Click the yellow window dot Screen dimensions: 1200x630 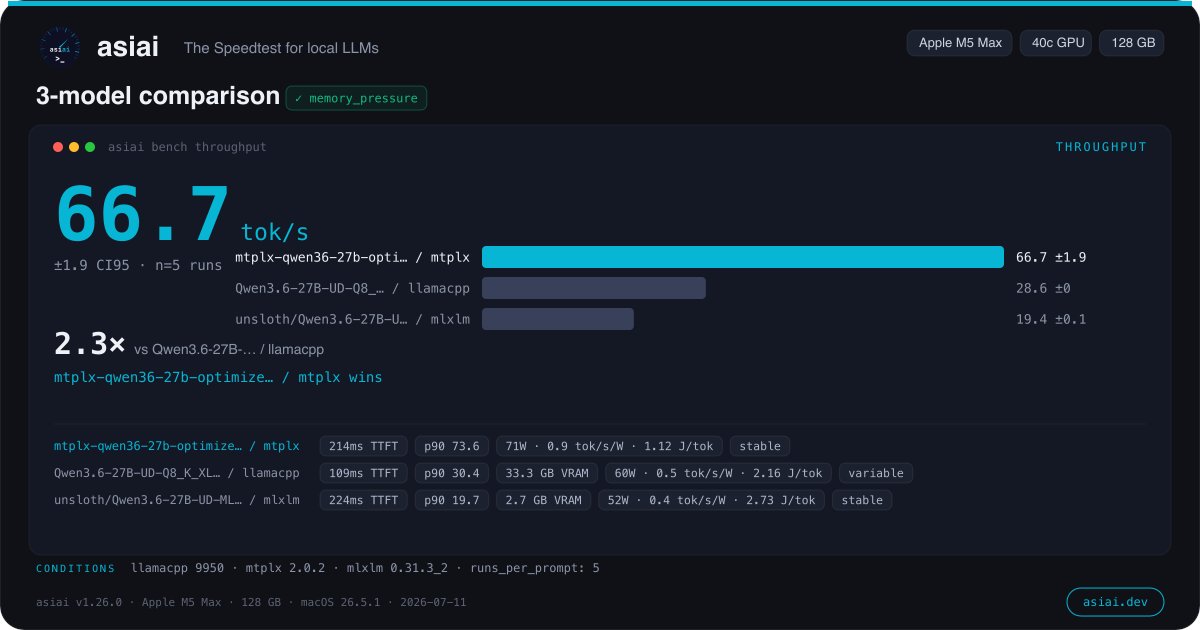[74, 147]
